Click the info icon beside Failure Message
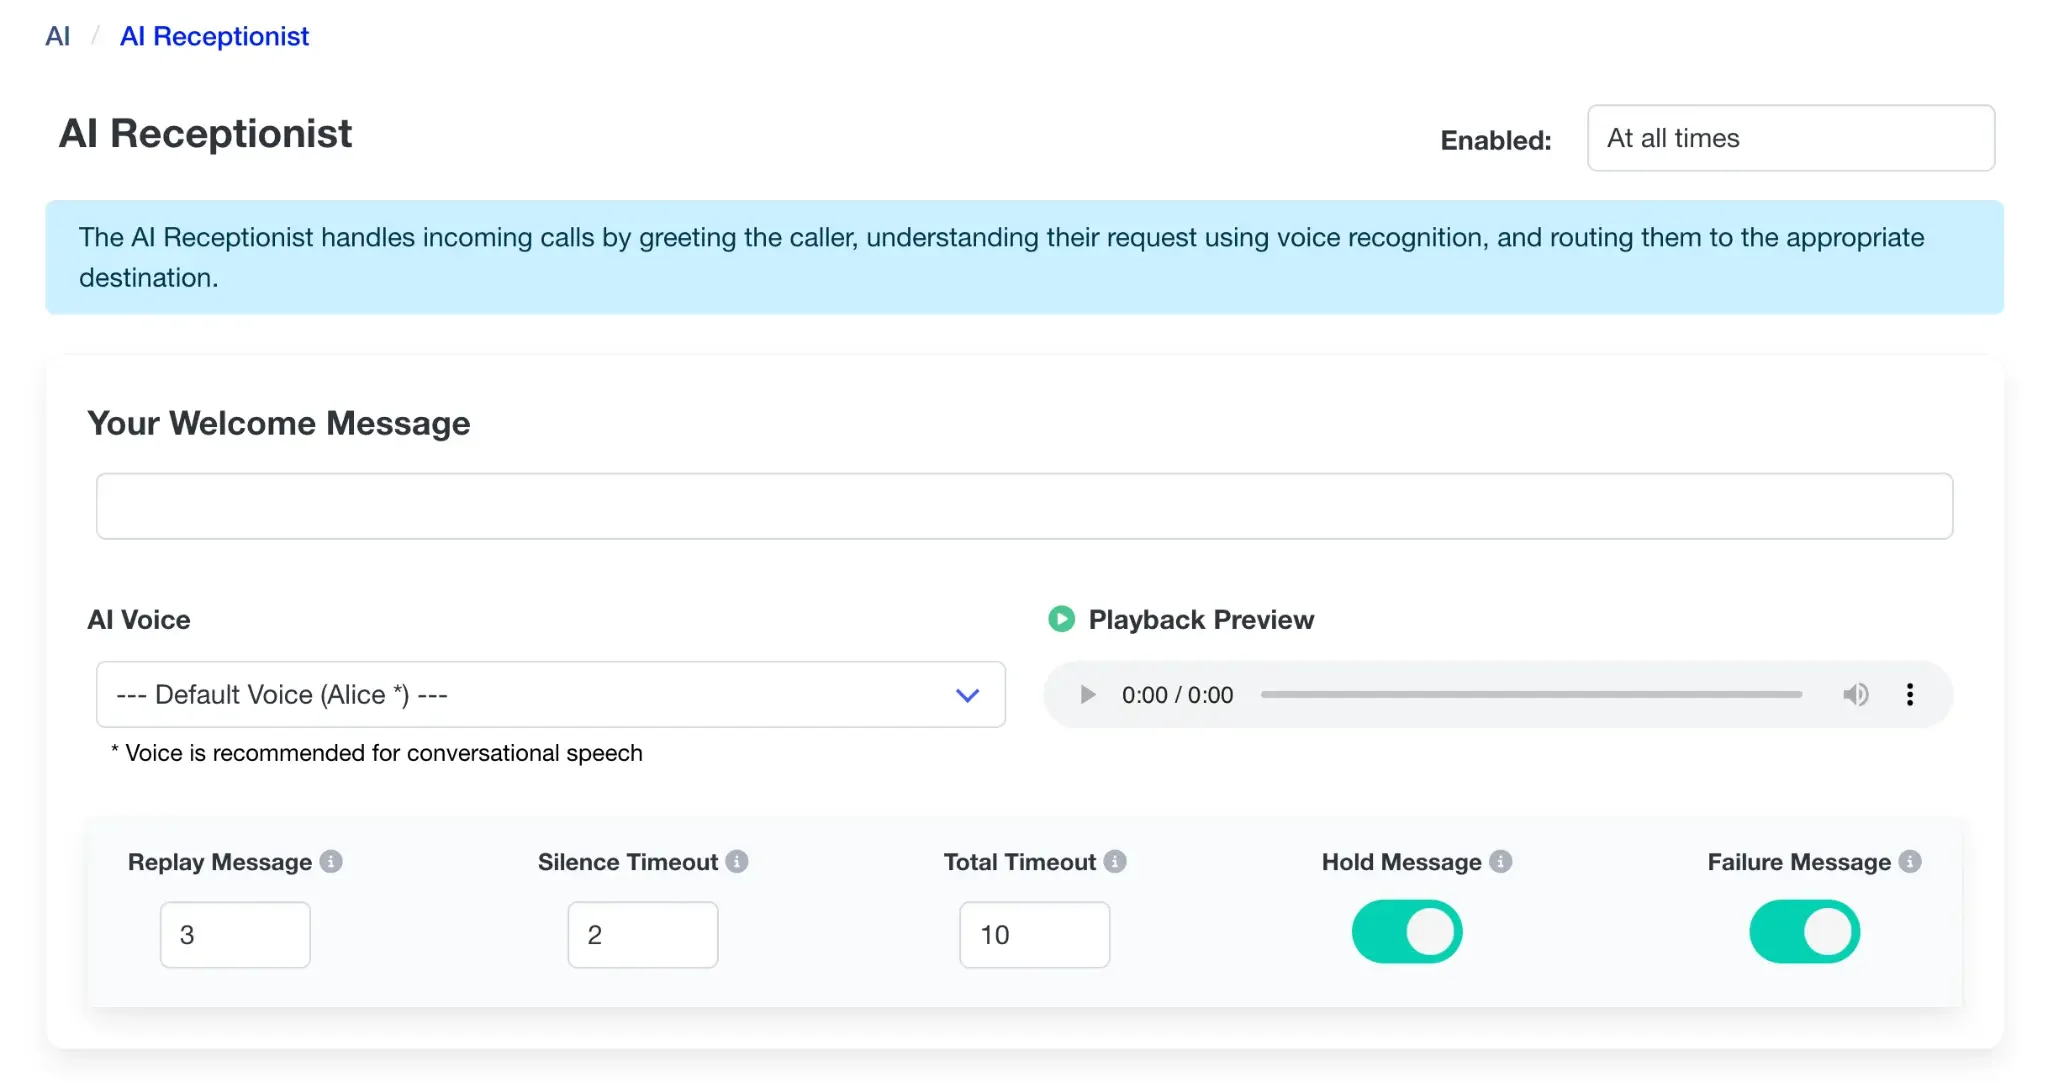Screen dimensions: 2048x1086 [1911, 861]
